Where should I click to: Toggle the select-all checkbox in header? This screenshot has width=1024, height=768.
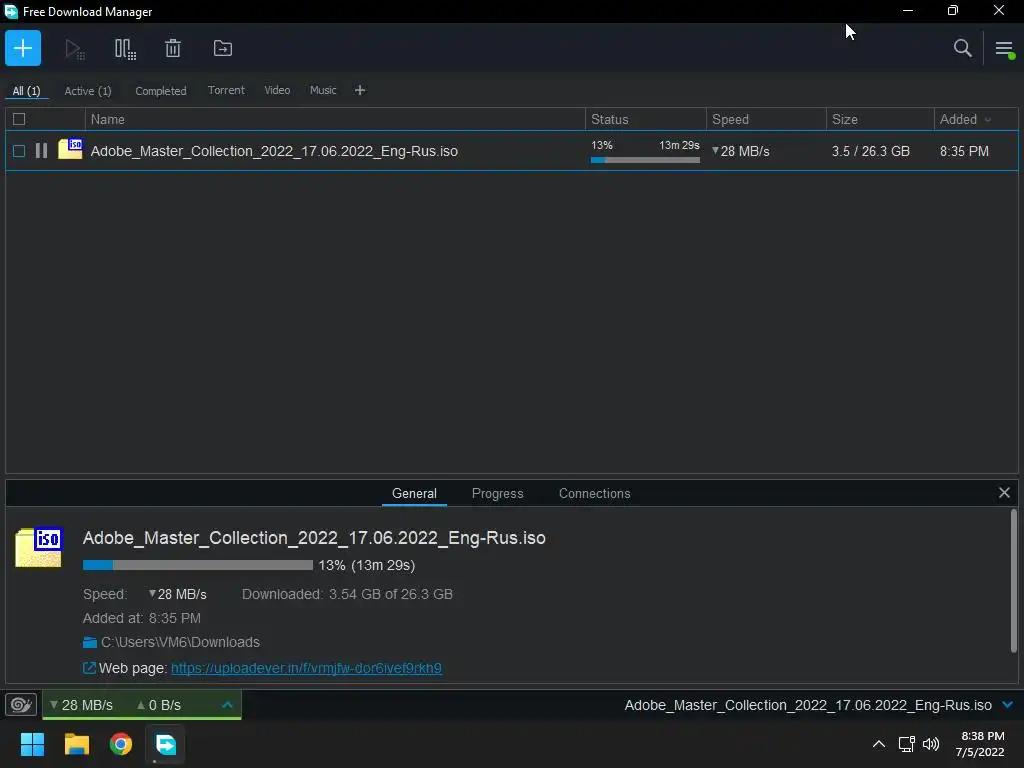pos(19,119)
